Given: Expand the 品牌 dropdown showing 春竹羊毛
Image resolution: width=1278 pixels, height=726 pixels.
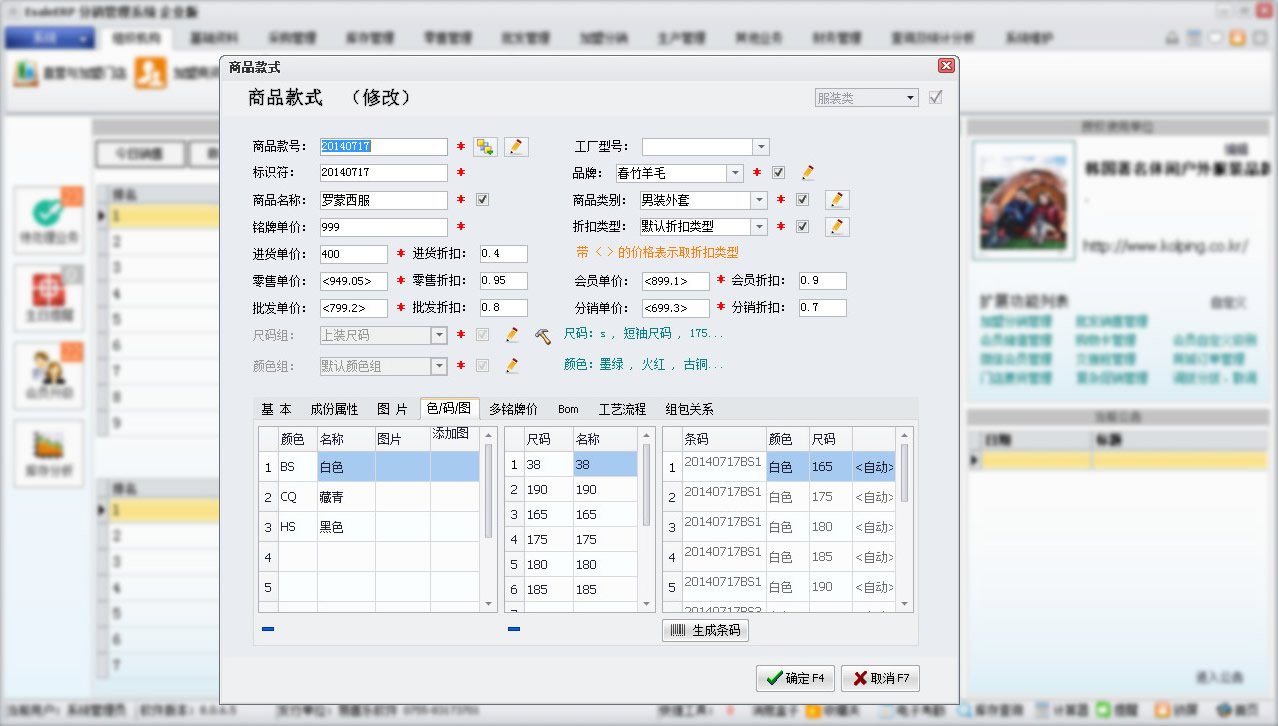Looking at the screenshot, I should 735,173.
